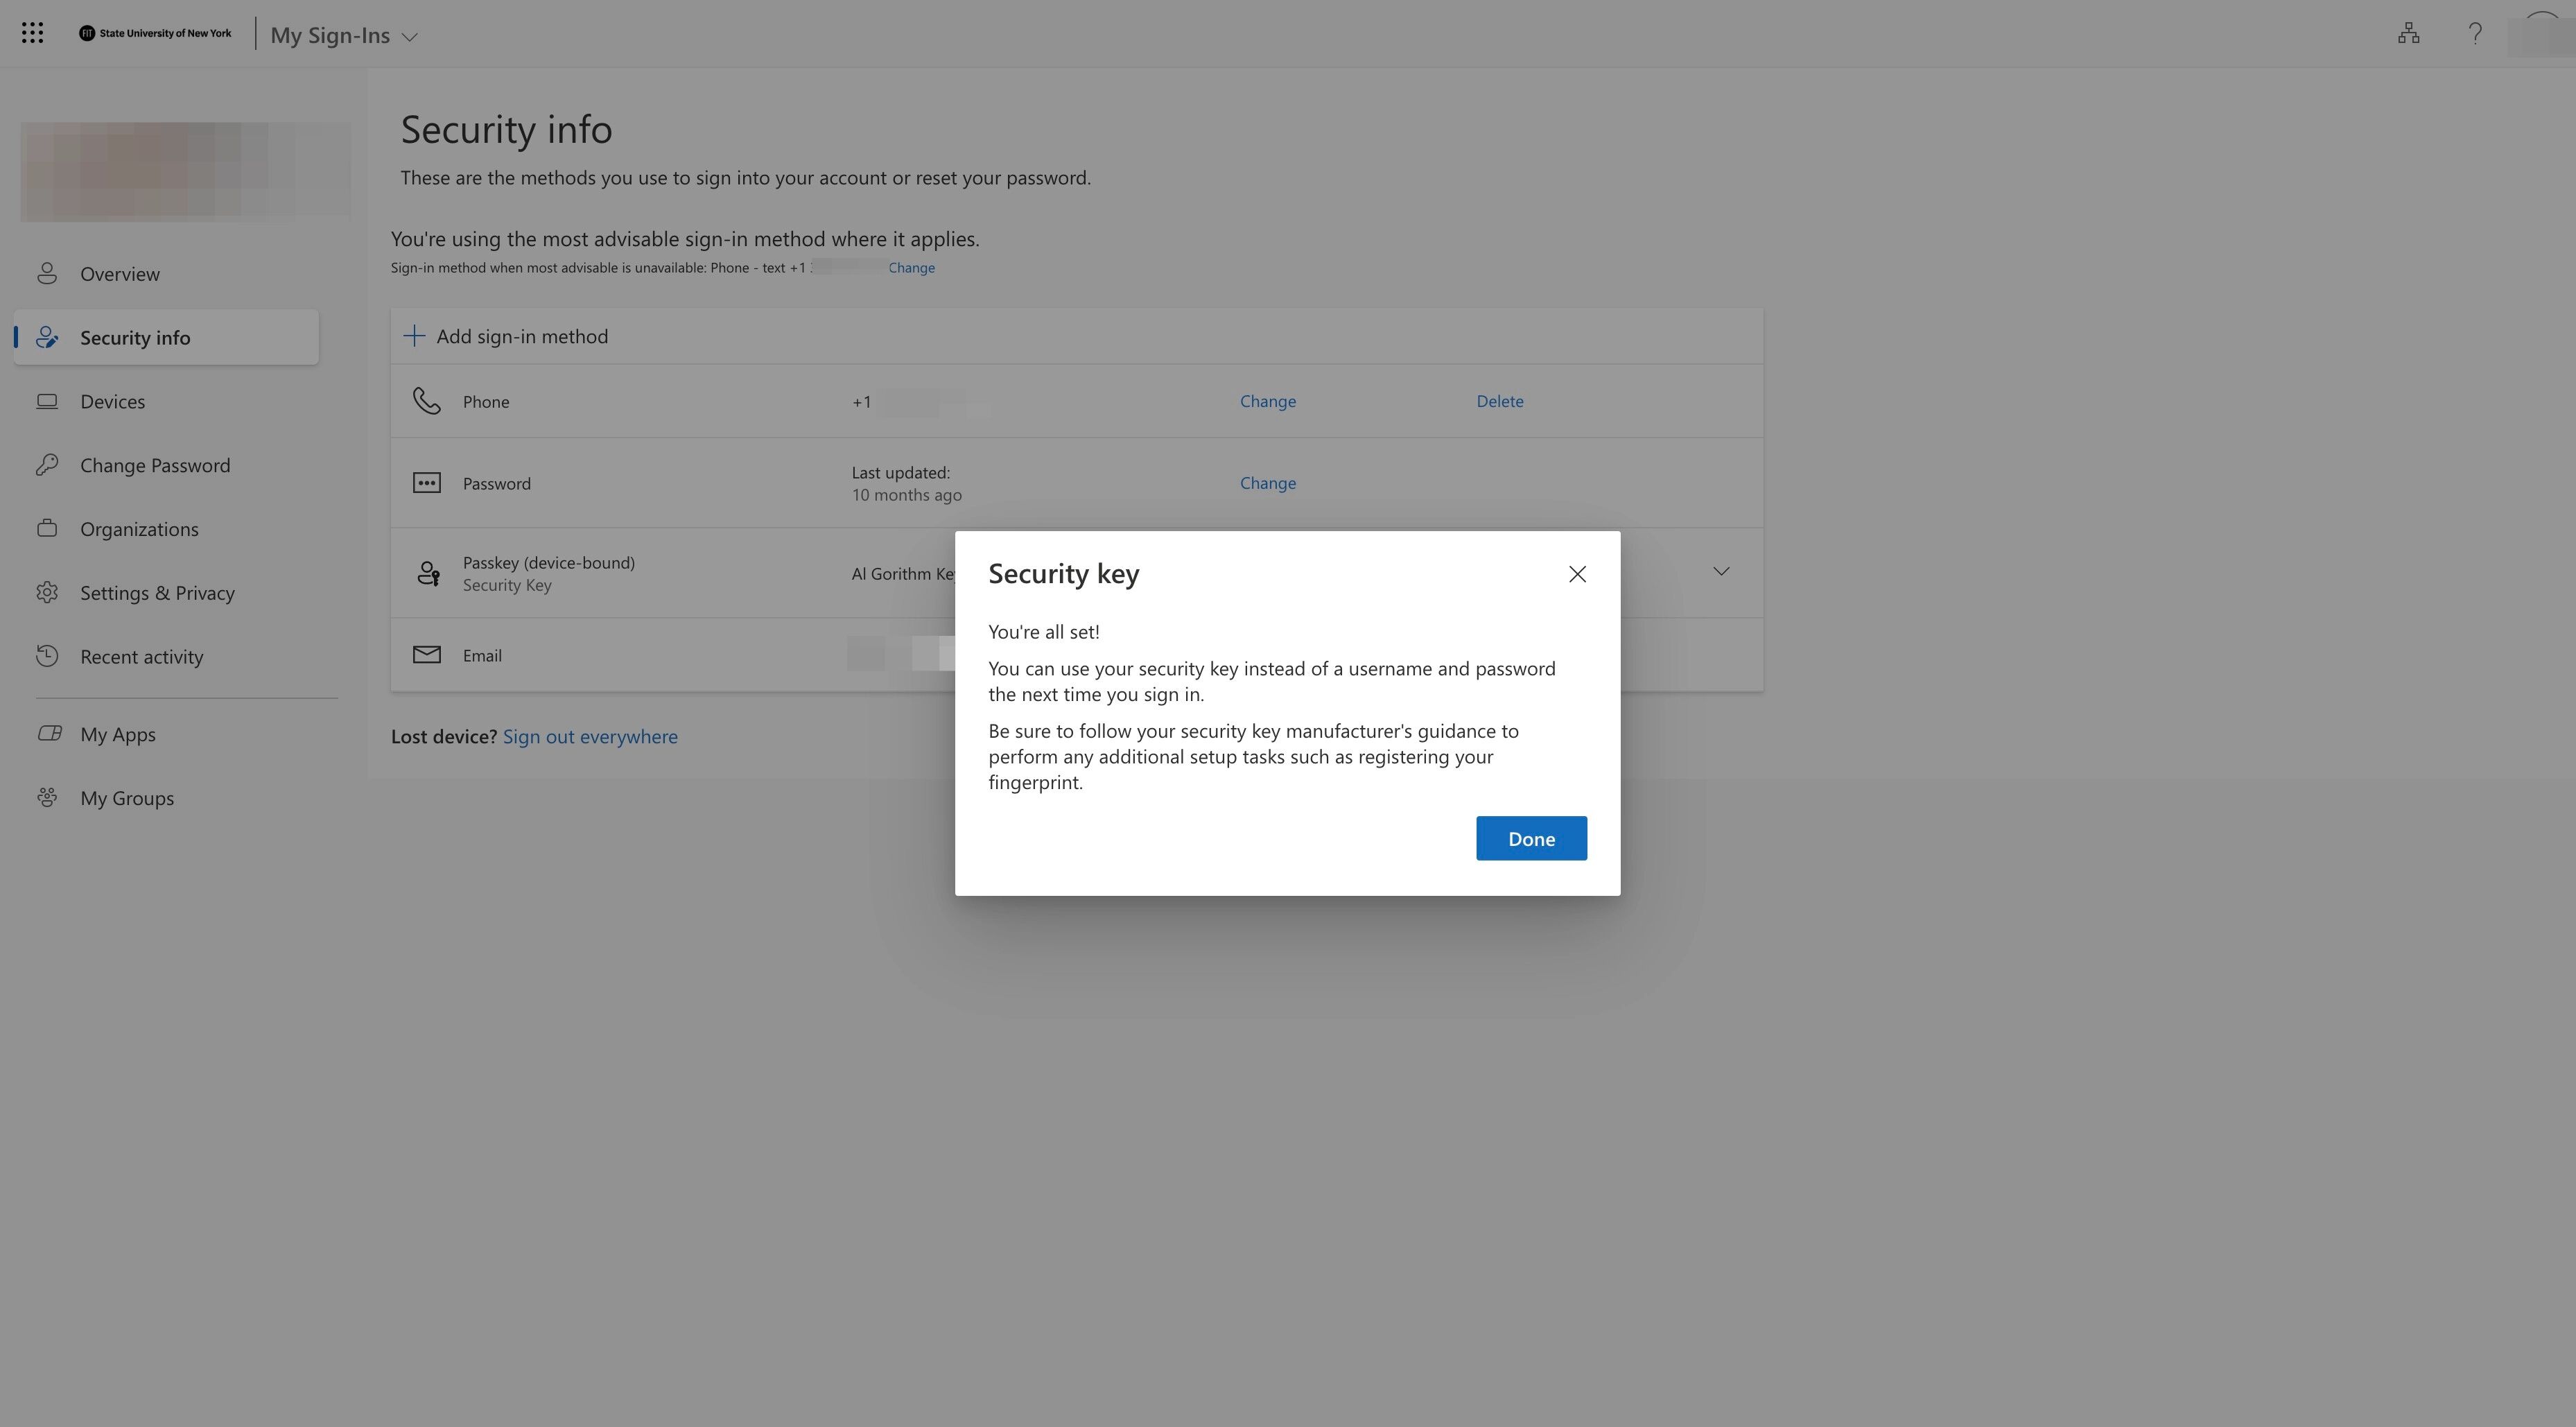Open Organizations briefcase icon
The image size is (2576, 1427).
click(x=47, y=529)
